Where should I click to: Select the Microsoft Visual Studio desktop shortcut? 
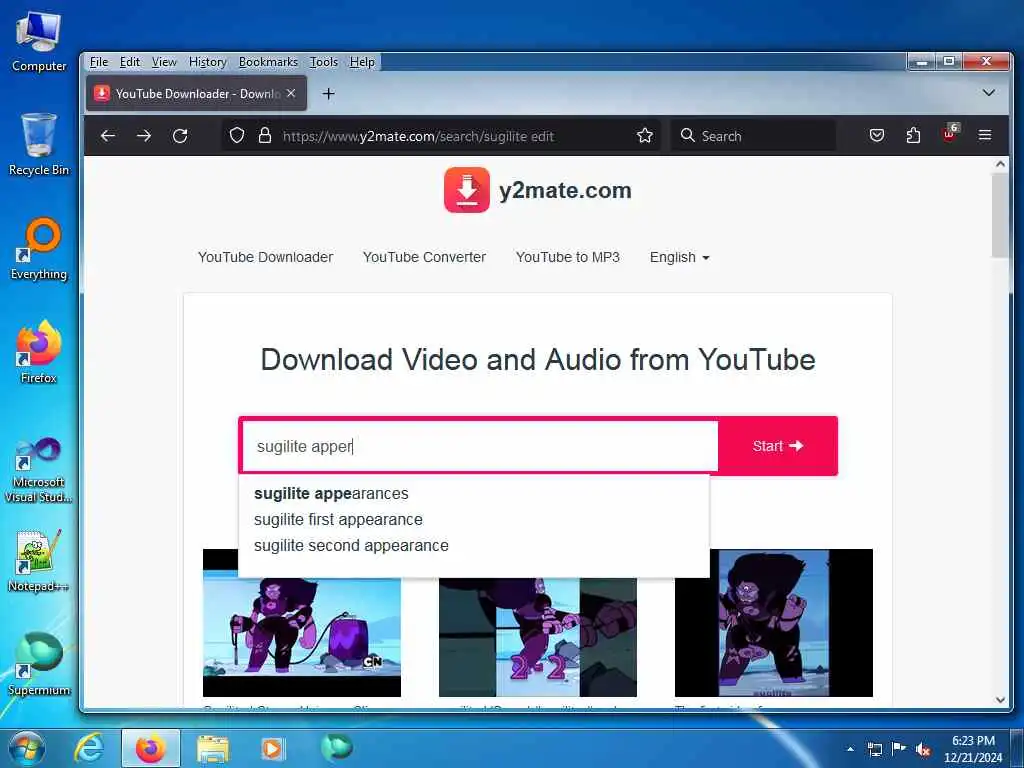pyautogui.click(x=39, y=470)
